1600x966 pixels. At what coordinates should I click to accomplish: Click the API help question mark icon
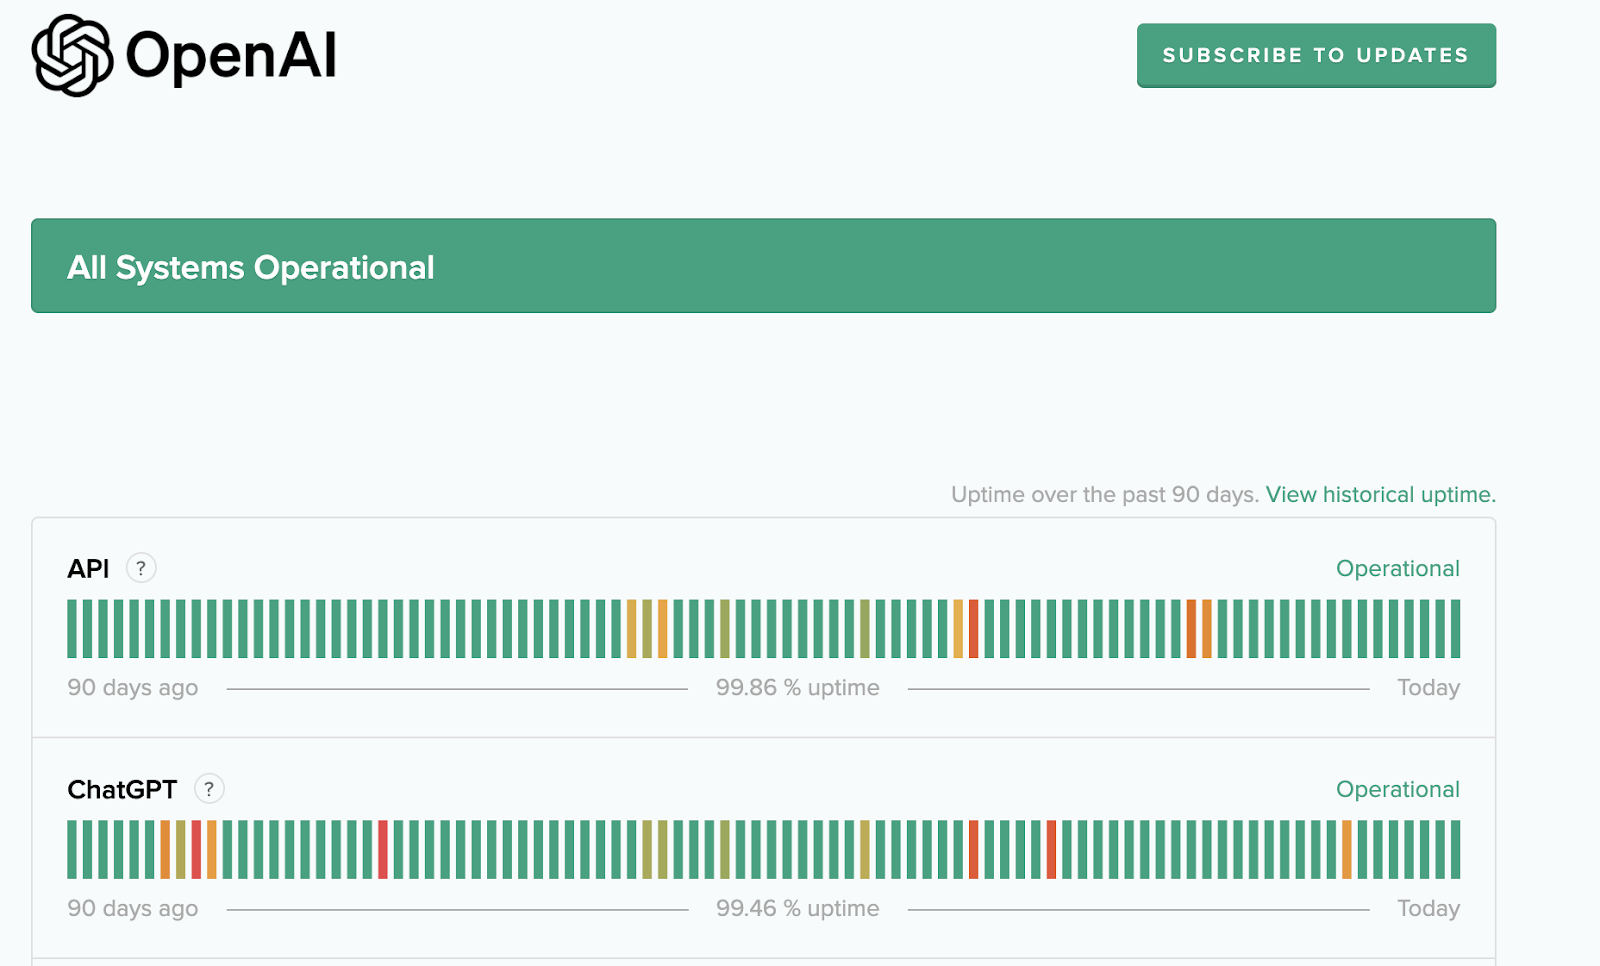tap(141, 568)
